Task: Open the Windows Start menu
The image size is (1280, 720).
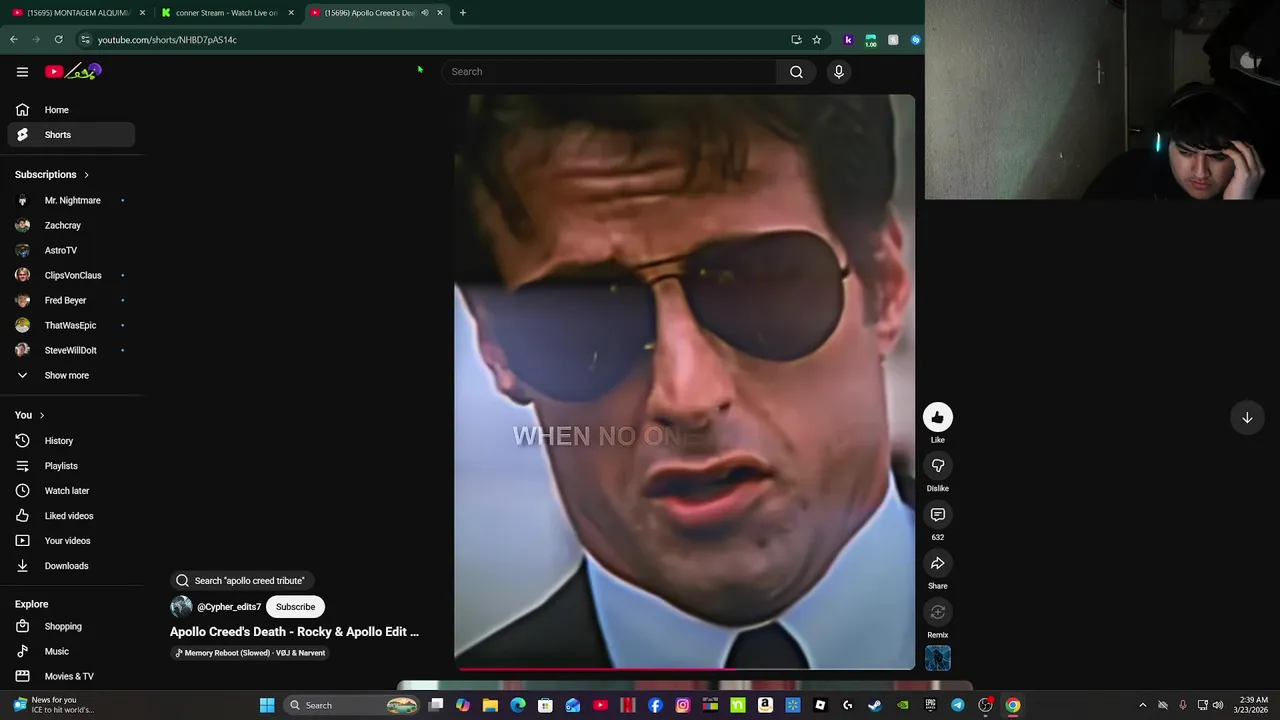Action: click(267, 705)
